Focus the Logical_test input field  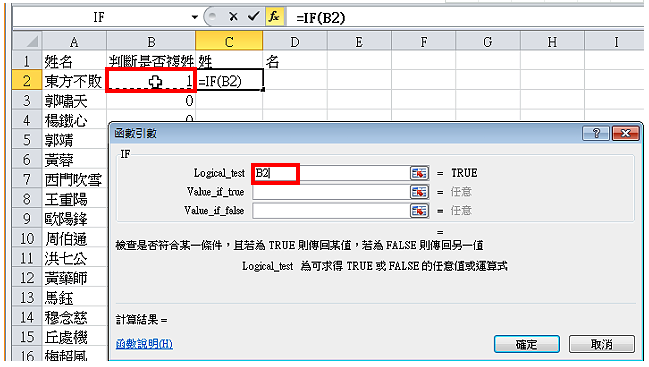(x=331, y=173)
